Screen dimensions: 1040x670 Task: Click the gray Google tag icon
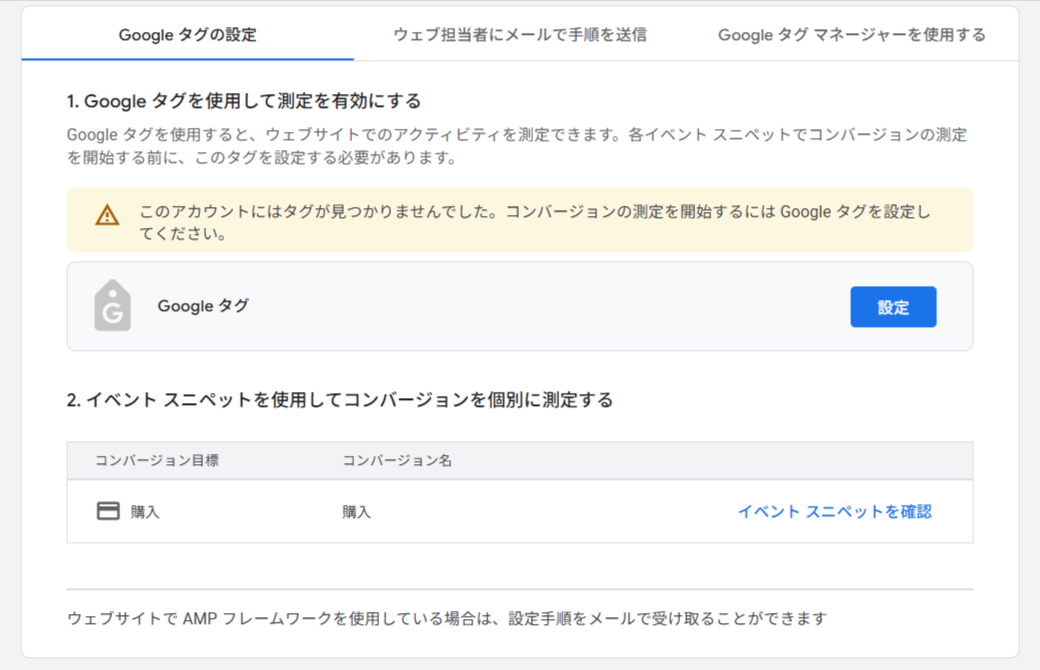tap(113, 305)
